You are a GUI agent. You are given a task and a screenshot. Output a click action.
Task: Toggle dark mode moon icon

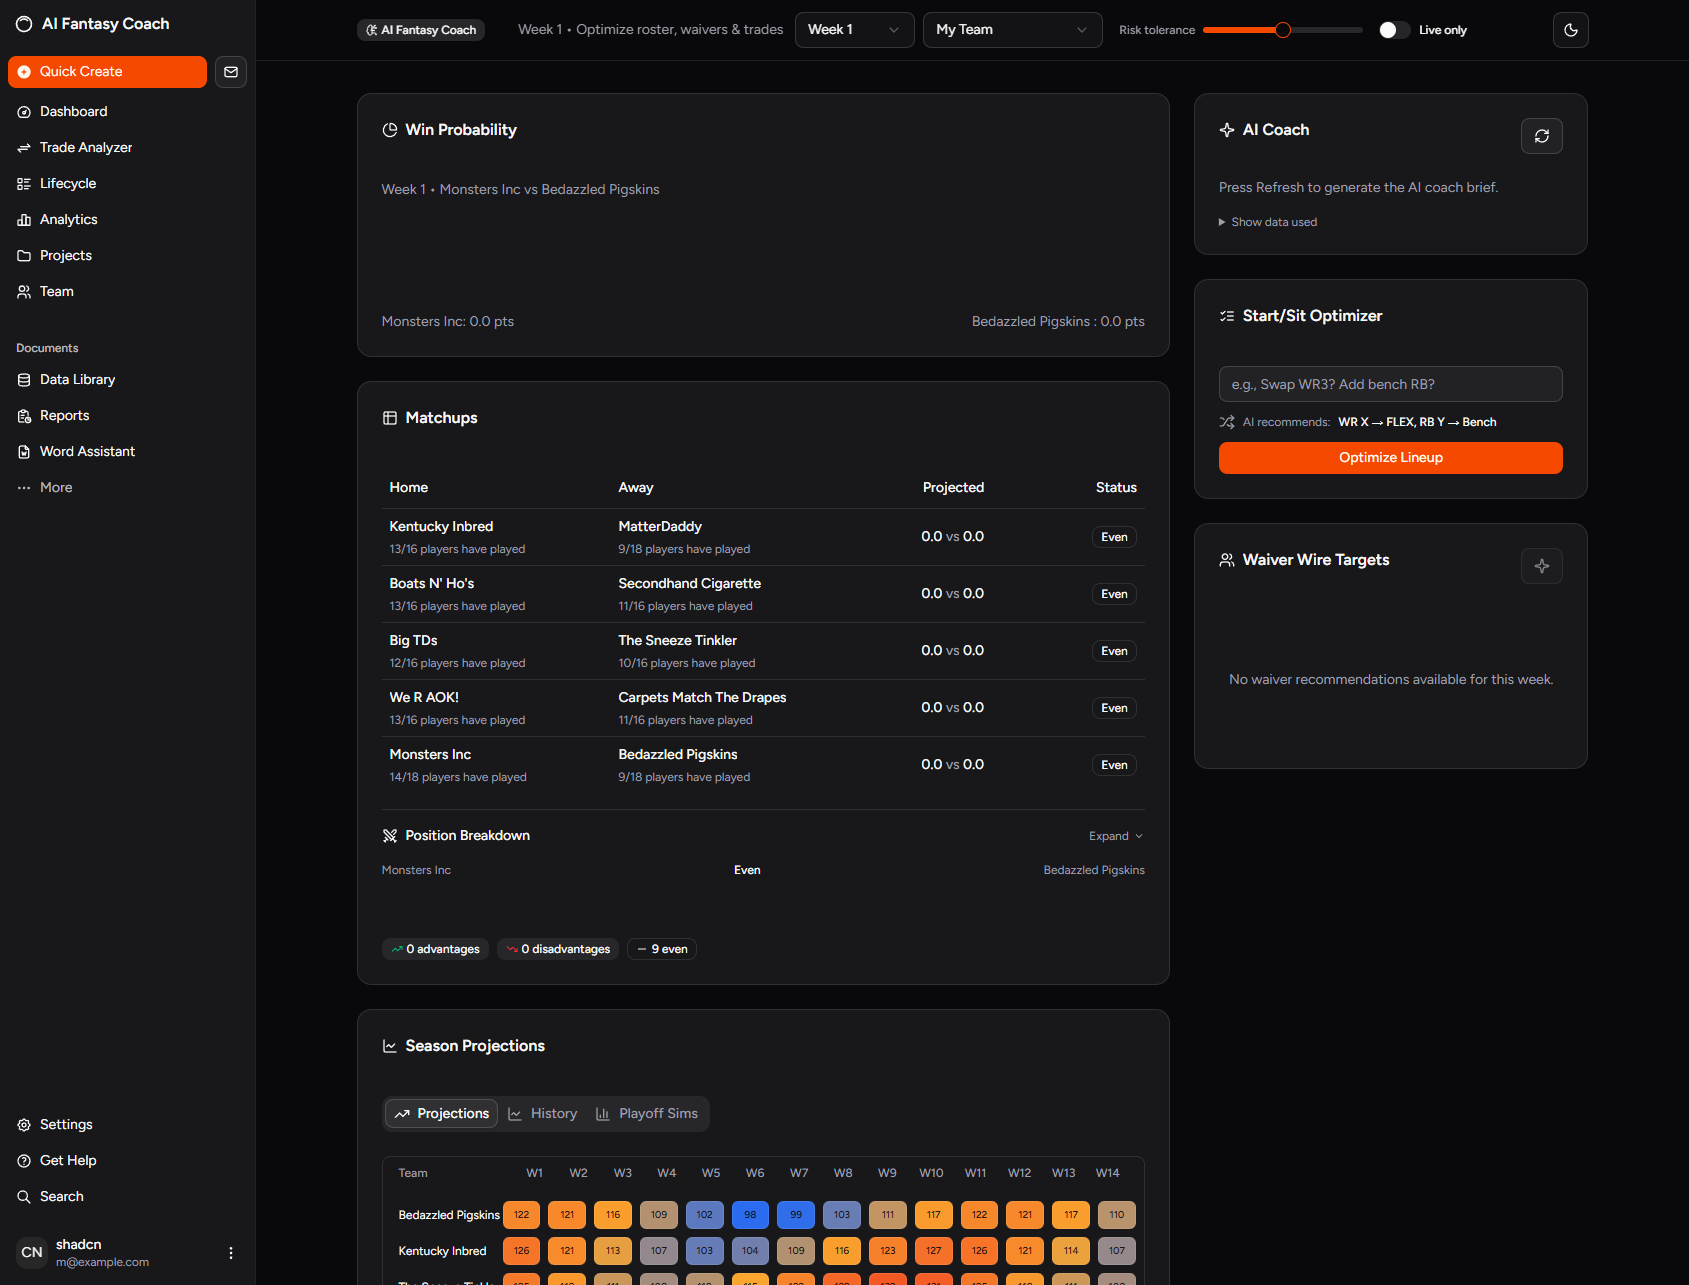tap(1570, 30)
